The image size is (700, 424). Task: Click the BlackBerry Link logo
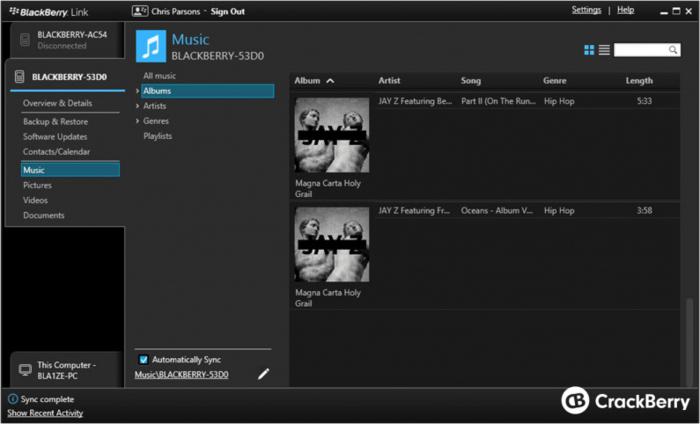(49, 12)
